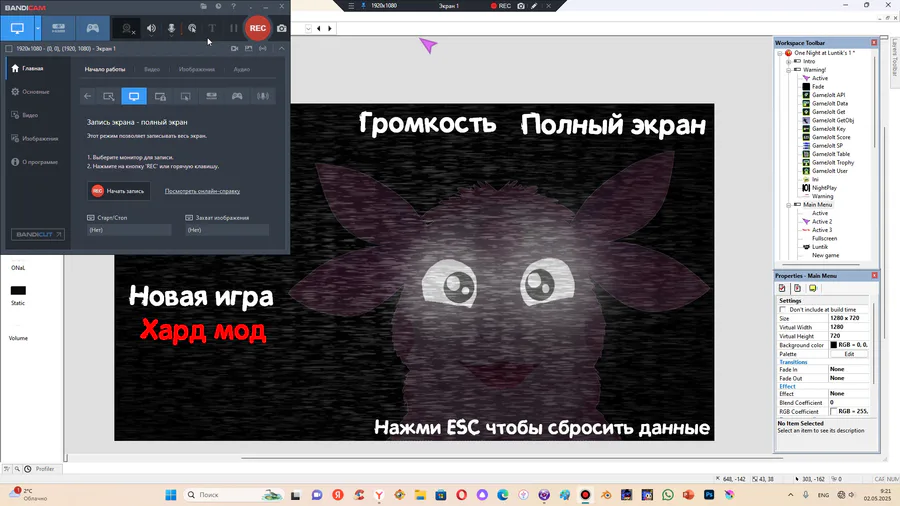Click the pause icon in Bandicam

click(233, 28)
